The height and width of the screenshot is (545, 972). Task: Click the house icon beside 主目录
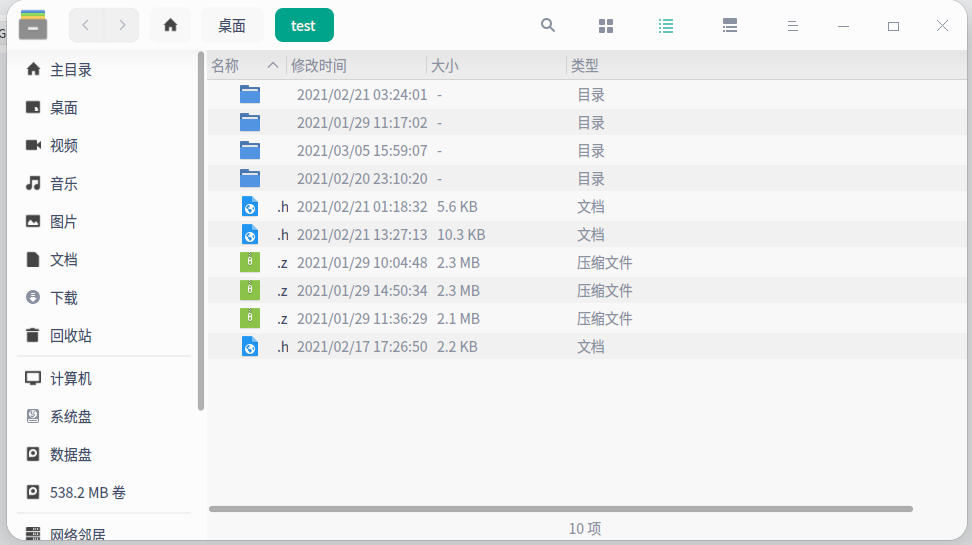tap(33, 69)
